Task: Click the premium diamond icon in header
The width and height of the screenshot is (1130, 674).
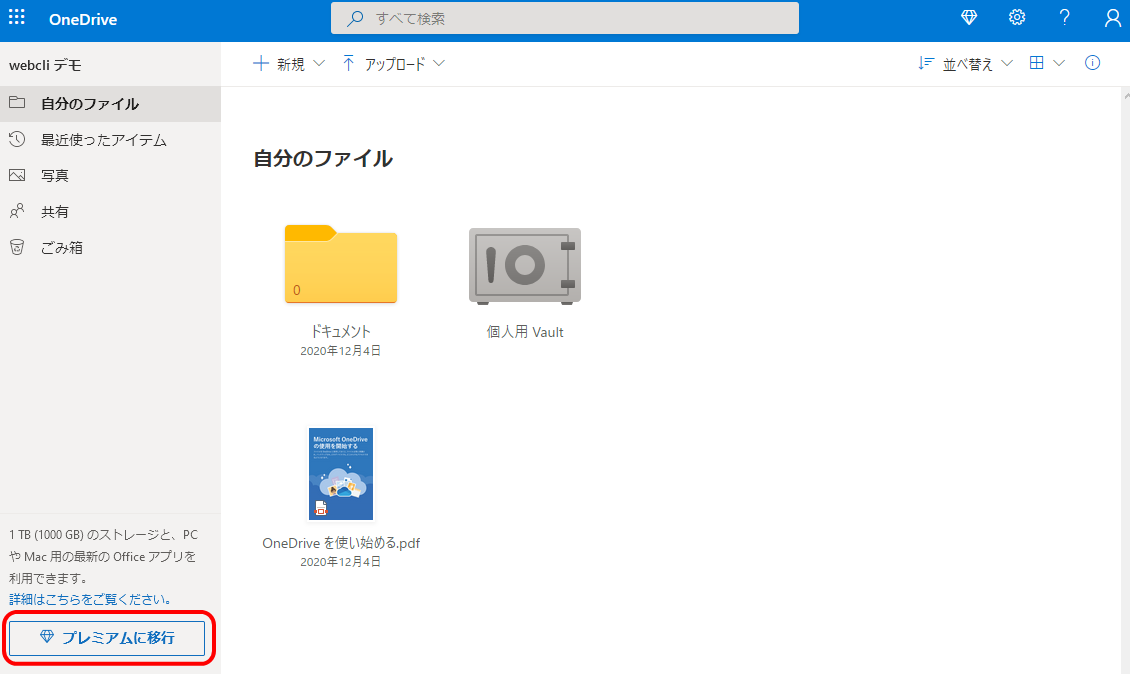Action: click(969, 18)
